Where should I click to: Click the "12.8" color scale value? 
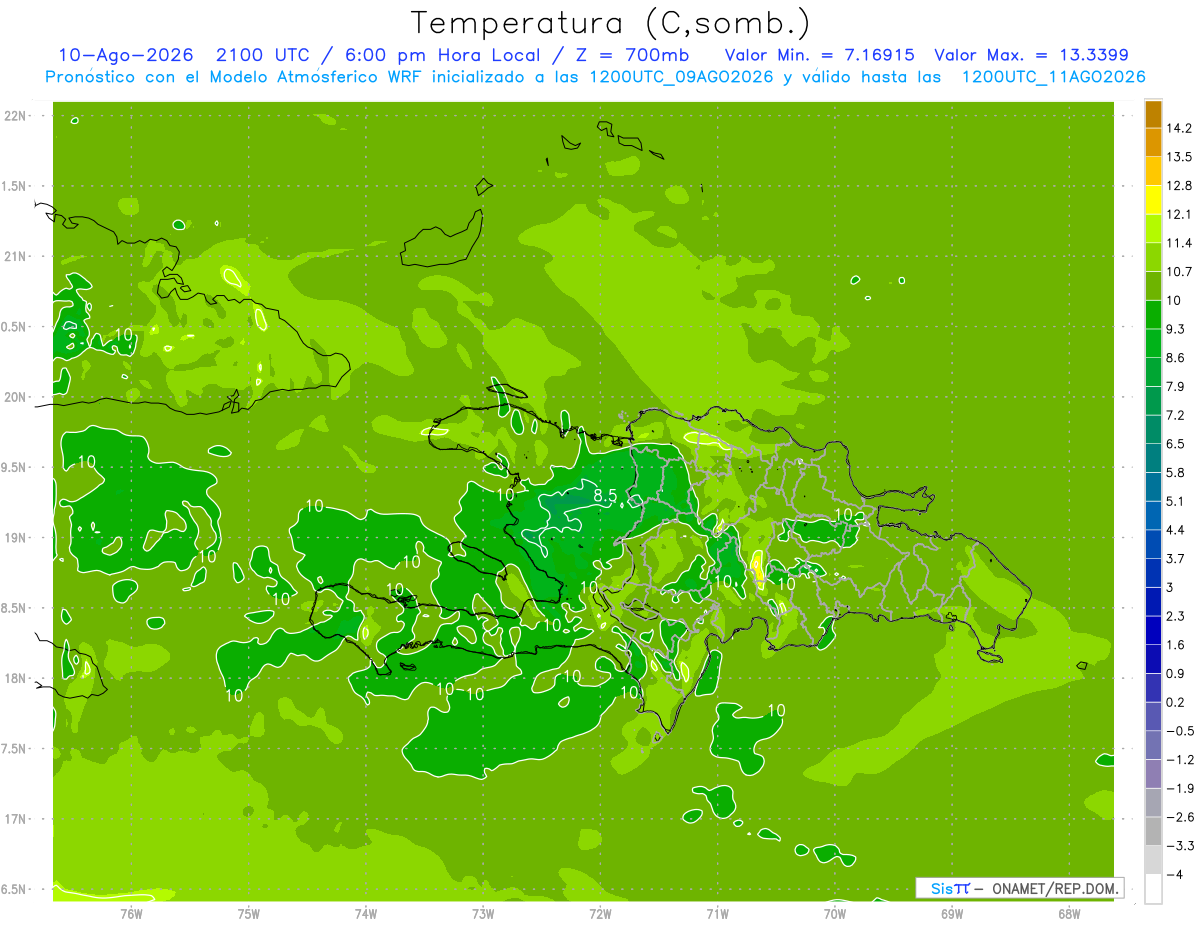1180,185
